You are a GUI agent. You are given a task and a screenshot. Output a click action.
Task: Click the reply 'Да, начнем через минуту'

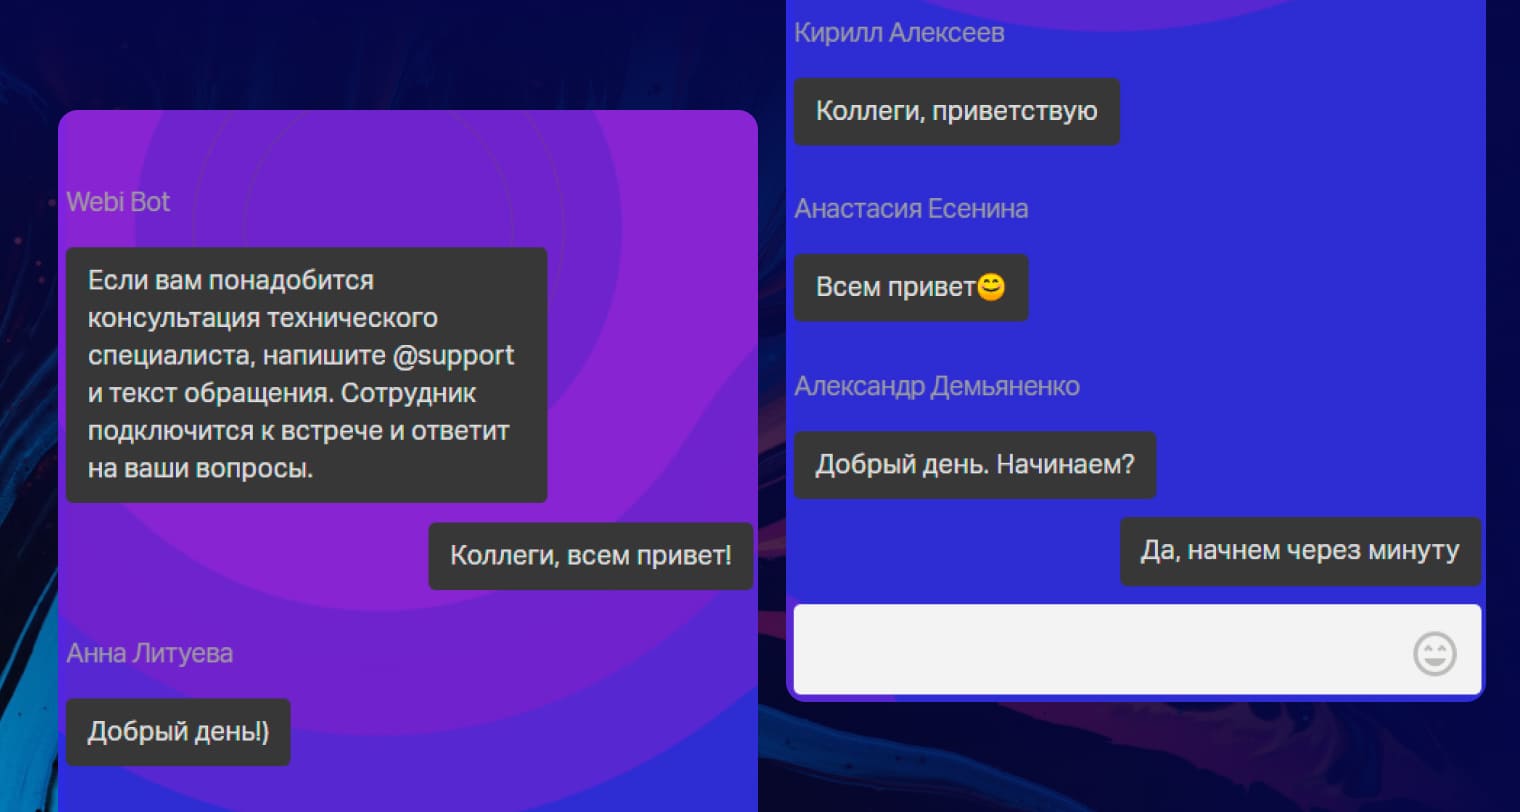pos(1300,551)
